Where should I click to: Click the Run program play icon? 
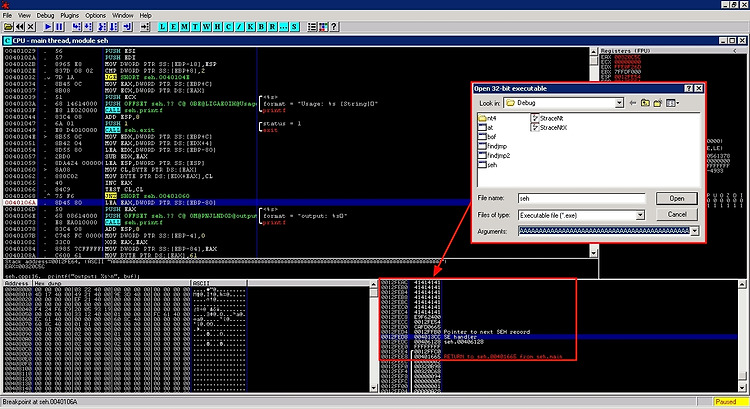[x=48, y=27]
